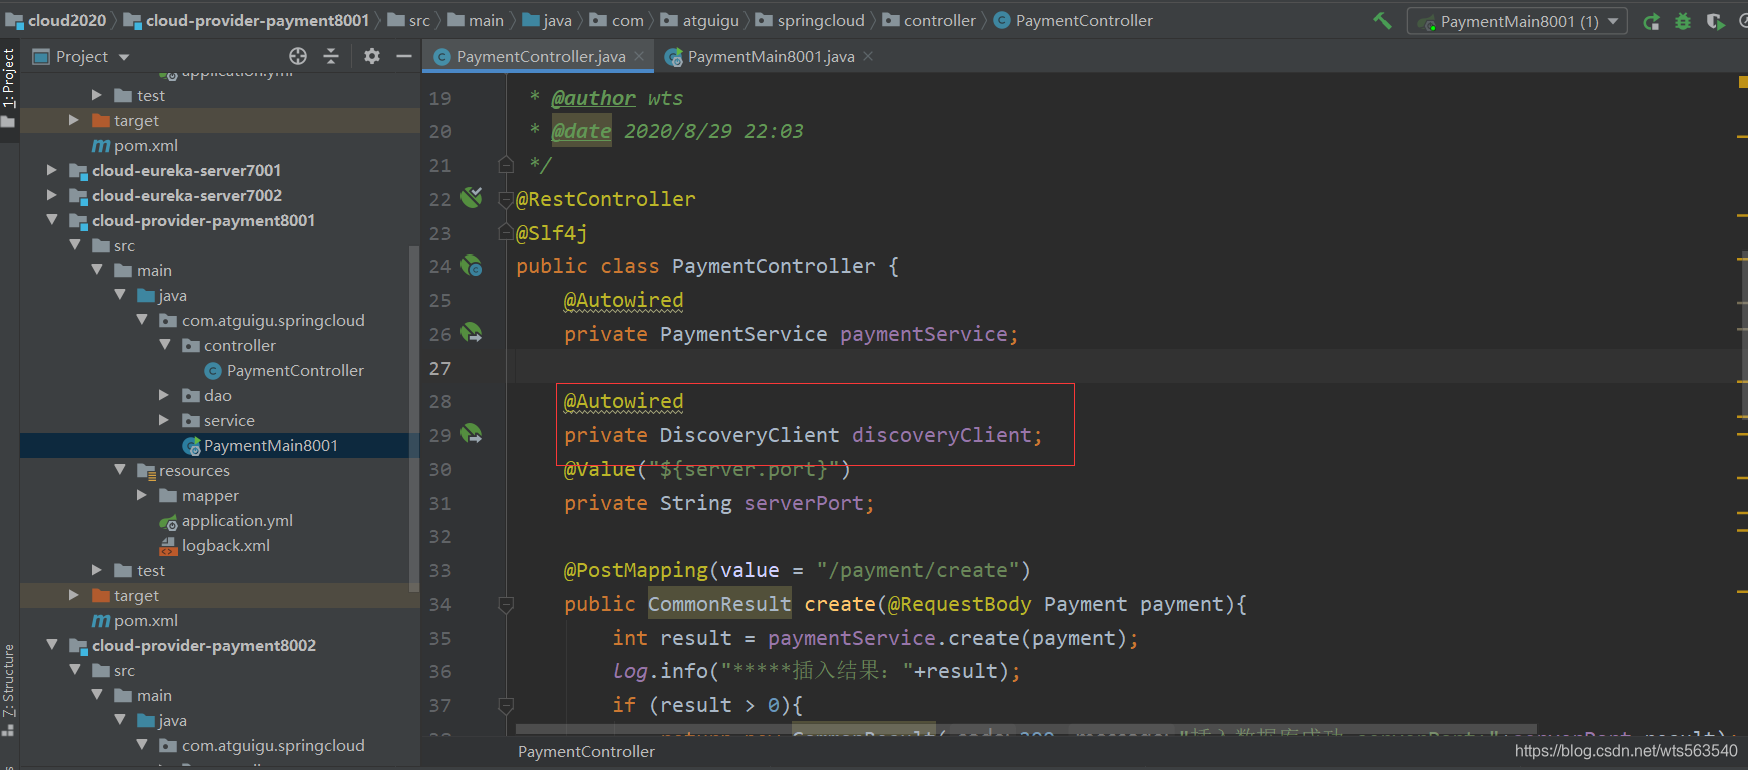Open the Structure tool window tab

tap(9, 689)
